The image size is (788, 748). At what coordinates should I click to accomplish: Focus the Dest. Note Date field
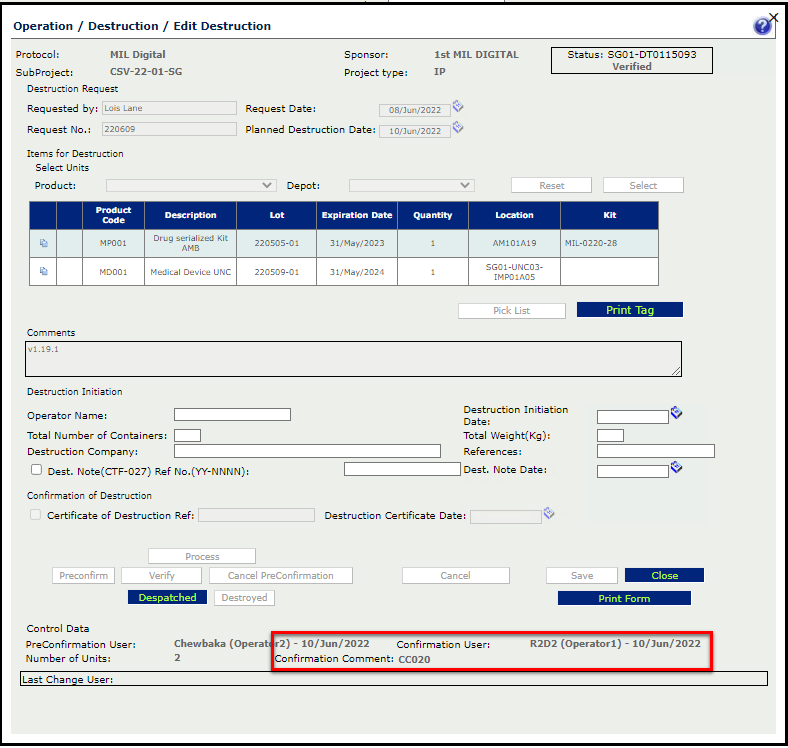click(633, 472)
